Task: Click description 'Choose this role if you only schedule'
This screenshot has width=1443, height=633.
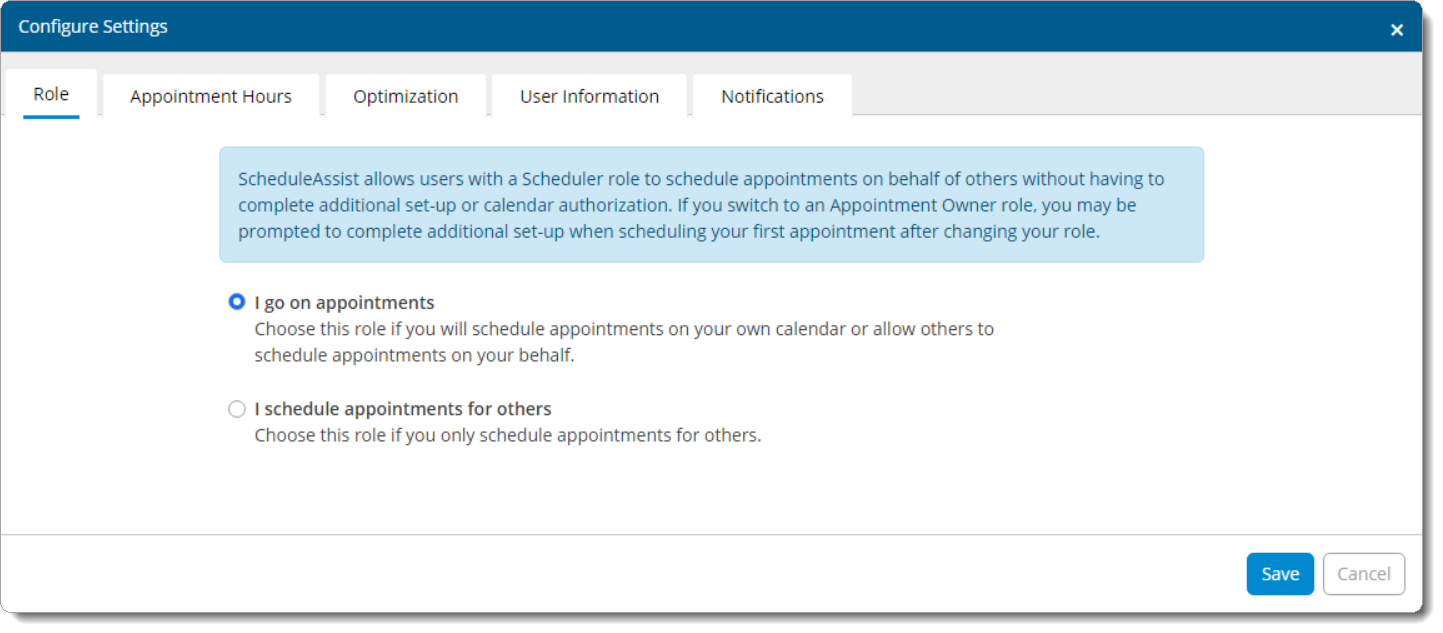Action: (507, 436)
